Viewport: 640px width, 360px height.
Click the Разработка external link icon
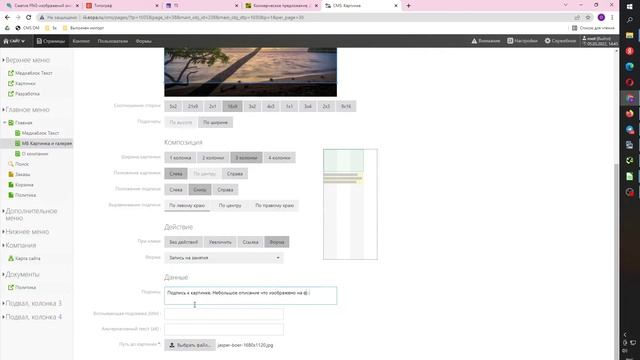[11, 93]
